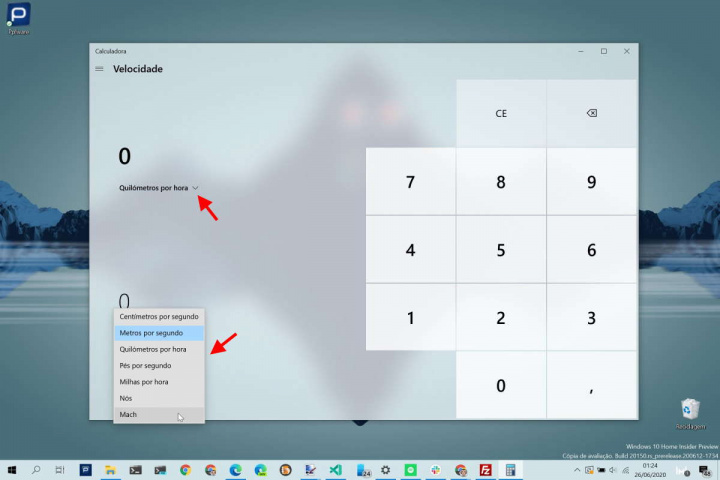Image resolution: width=720 pixels, height=480 pixels.
Task: Choose Nós from the unit list
Action: point(158,398)
